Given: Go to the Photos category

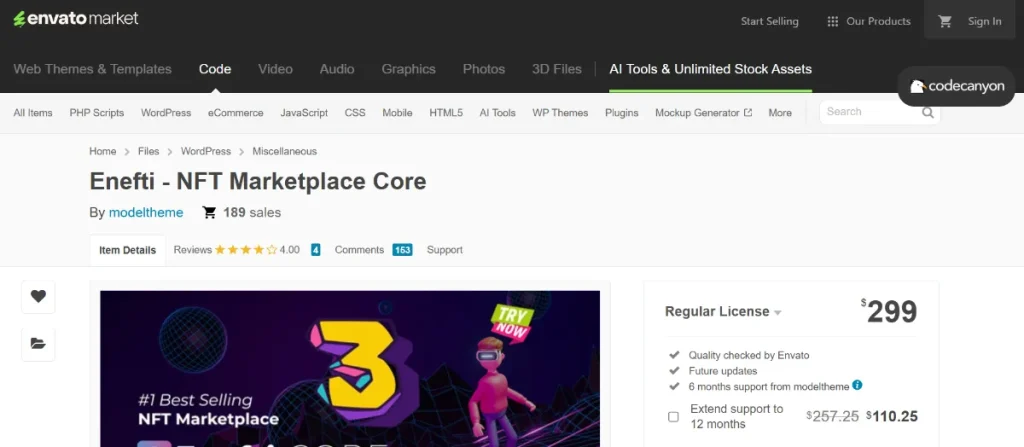Looking at the screenshot, I should (484, 69).
